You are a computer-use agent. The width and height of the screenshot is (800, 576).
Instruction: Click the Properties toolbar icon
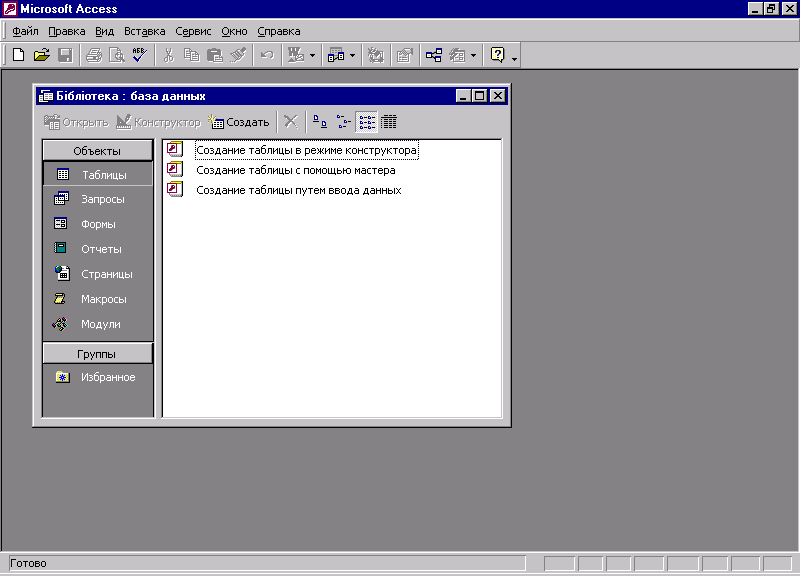pos(405,55)
